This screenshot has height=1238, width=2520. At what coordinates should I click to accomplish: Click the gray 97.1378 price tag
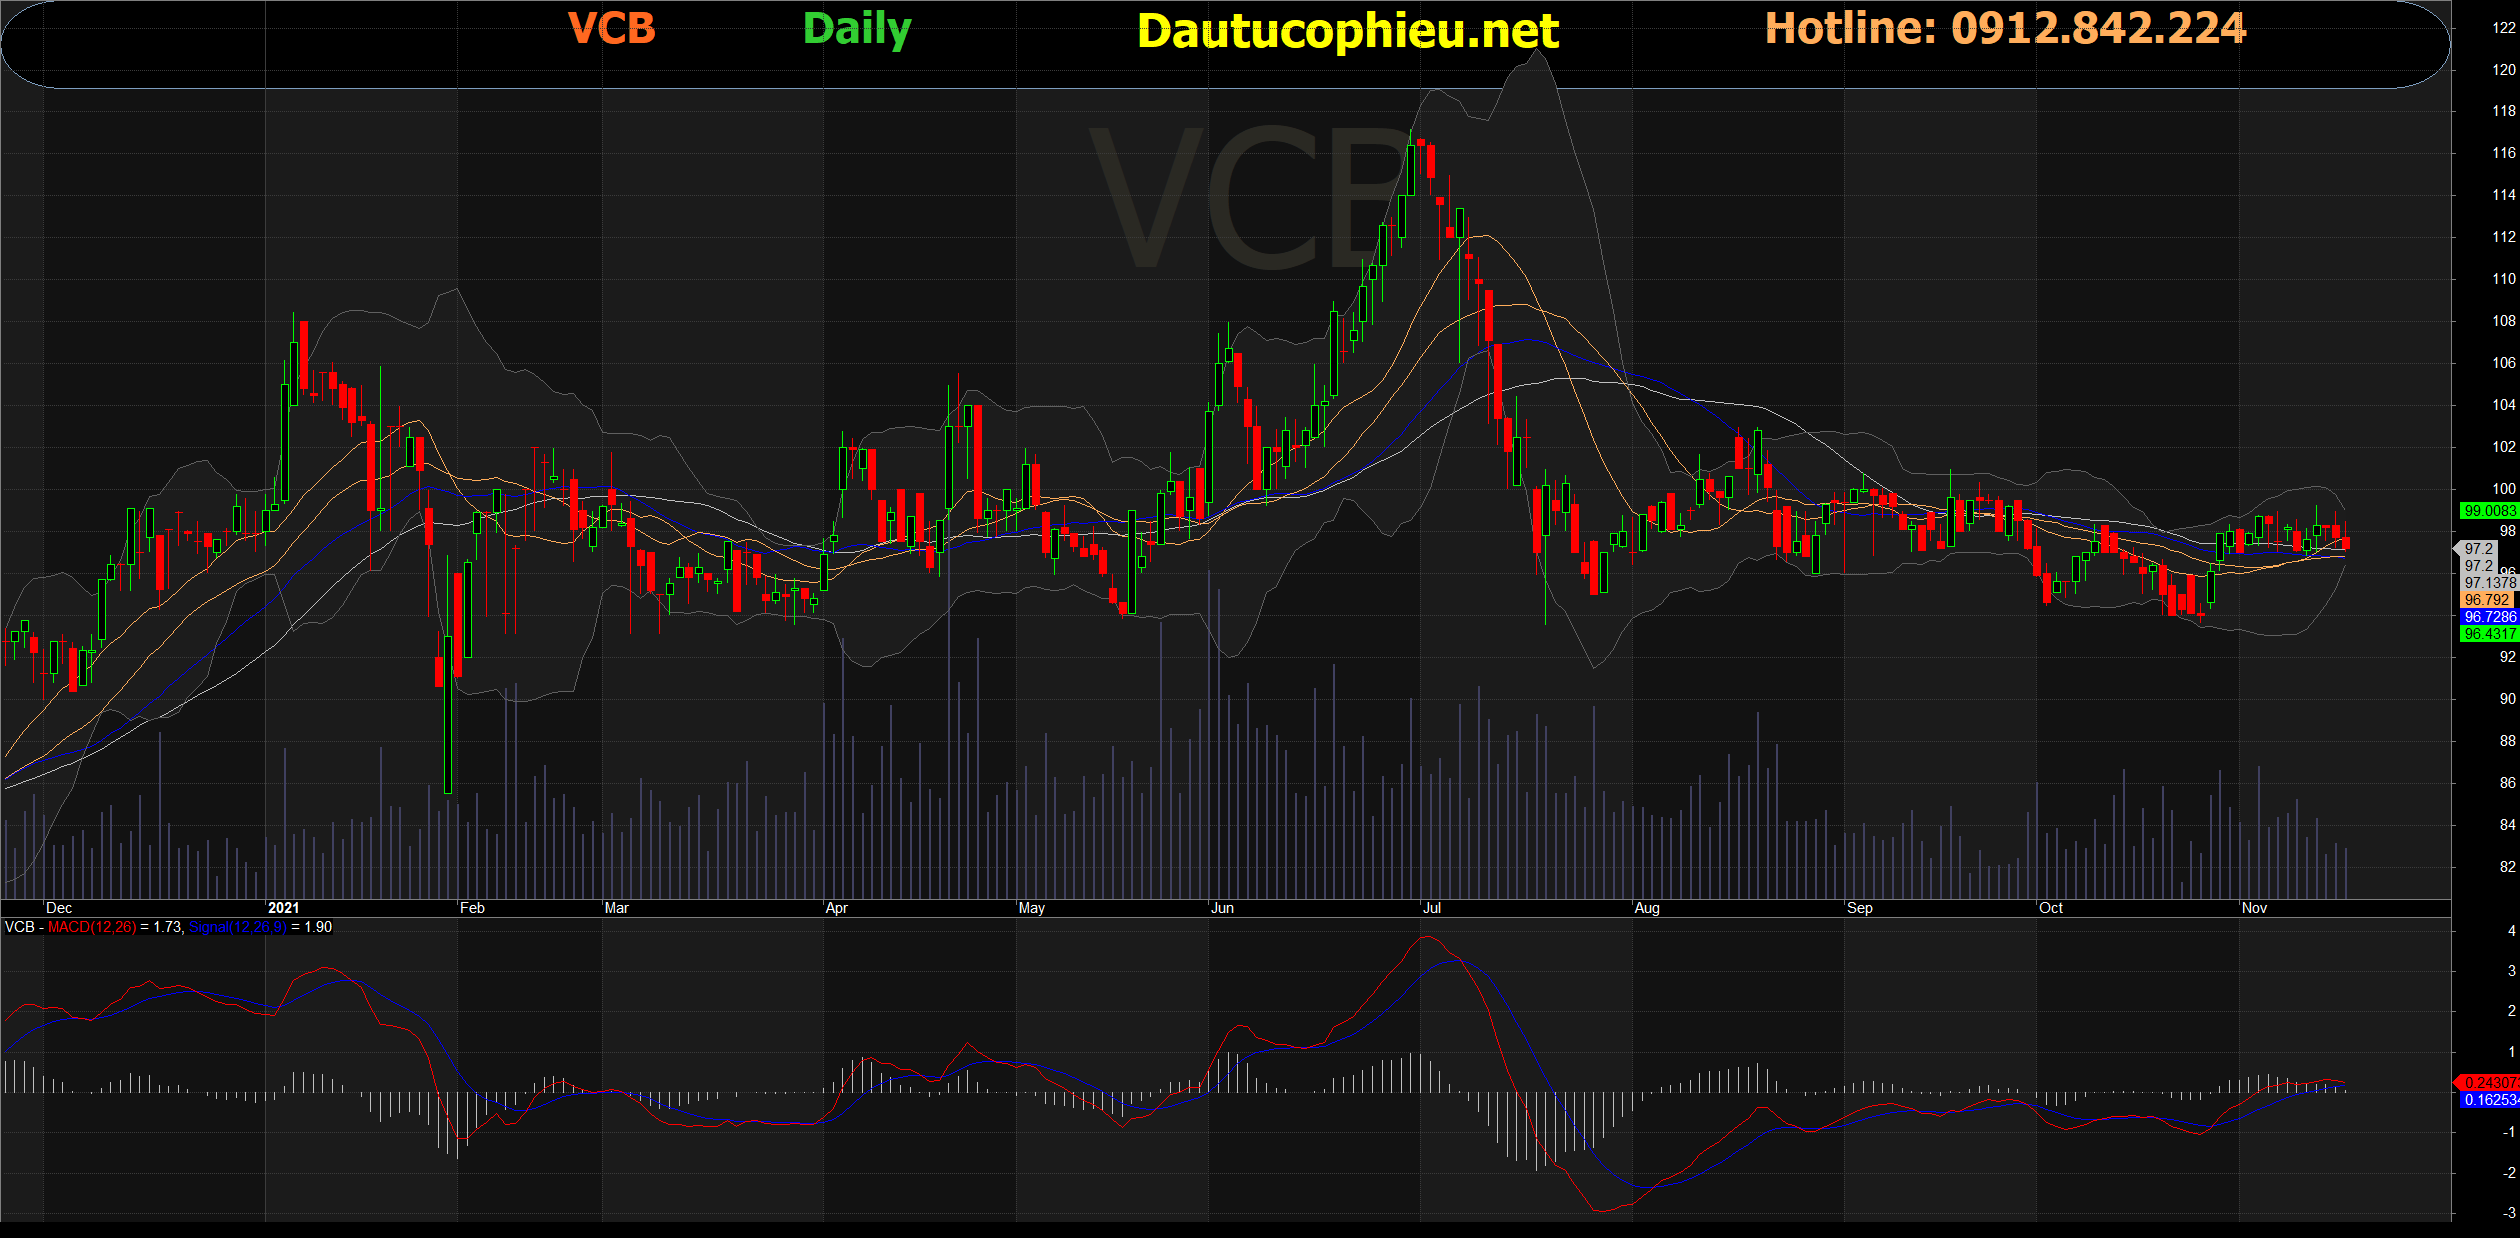[2488, 583]
